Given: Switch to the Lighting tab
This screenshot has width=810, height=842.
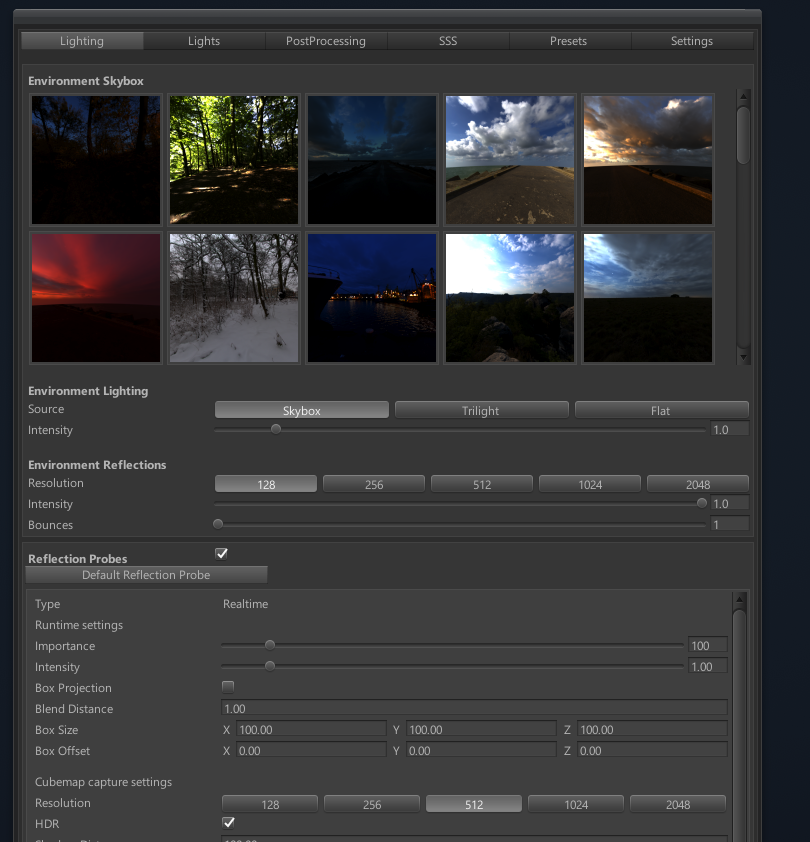Looking at the screenshot, I should click(x=82, y=41).
